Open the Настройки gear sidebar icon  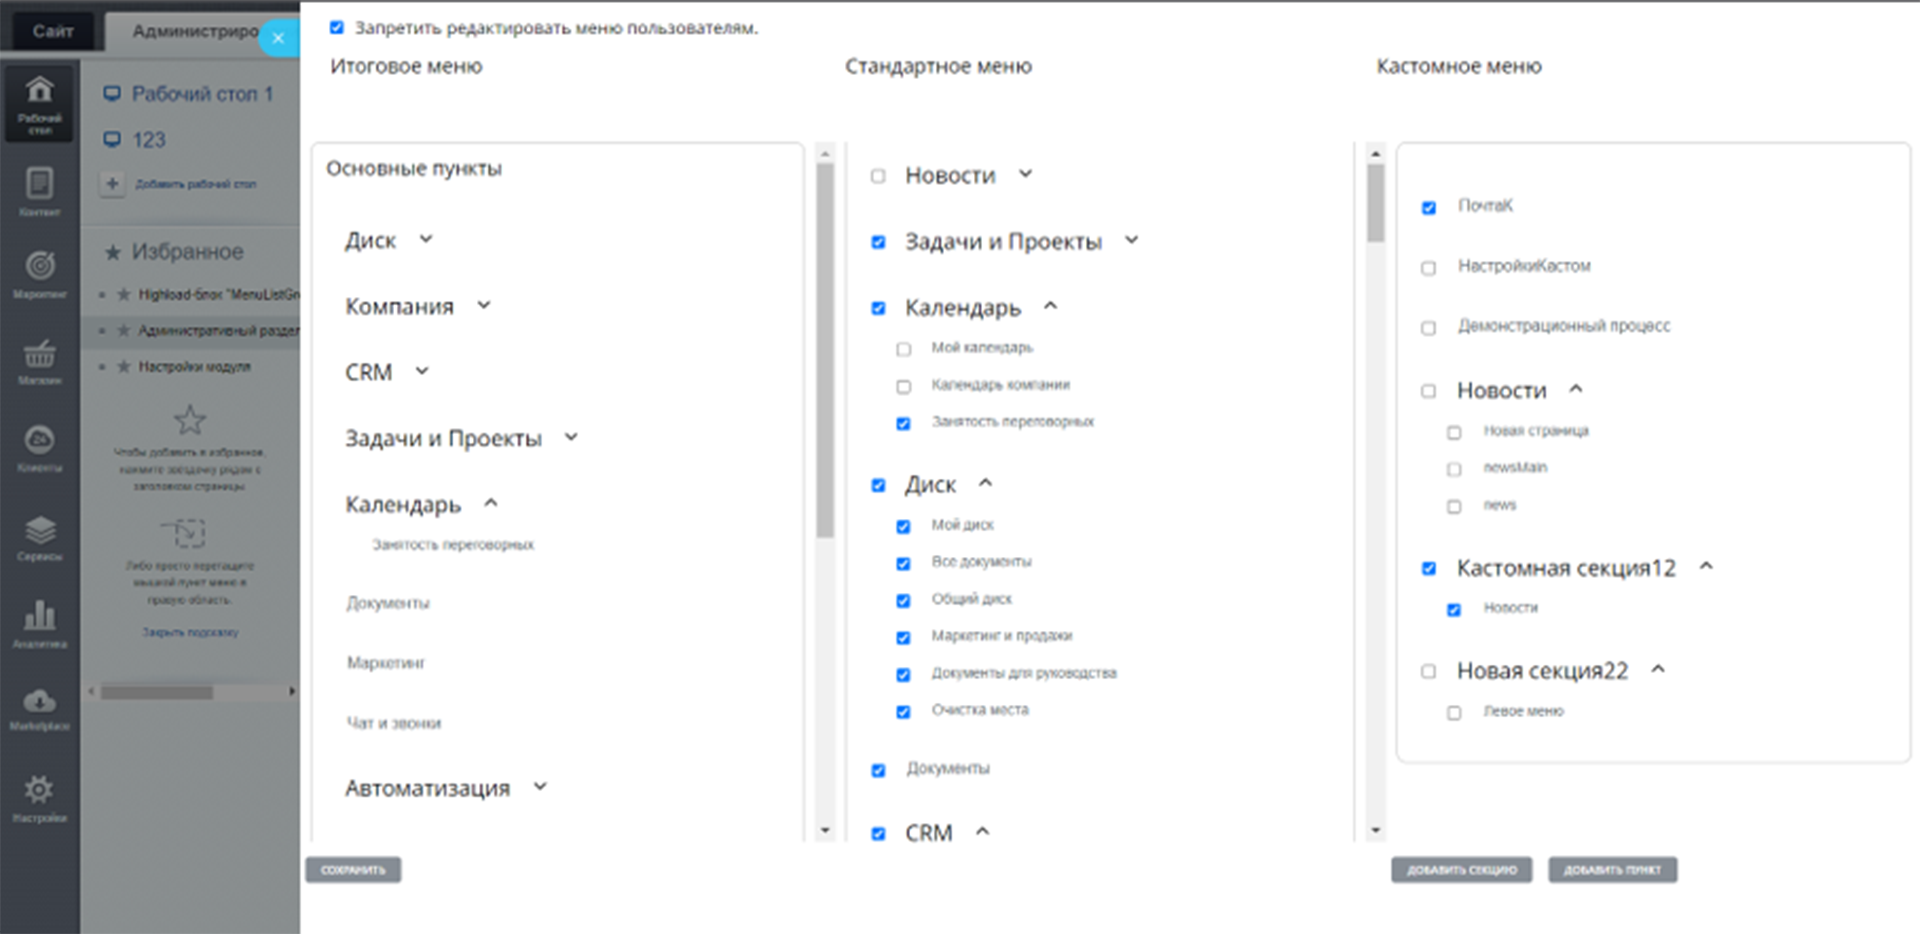click(x=39, y=798)
